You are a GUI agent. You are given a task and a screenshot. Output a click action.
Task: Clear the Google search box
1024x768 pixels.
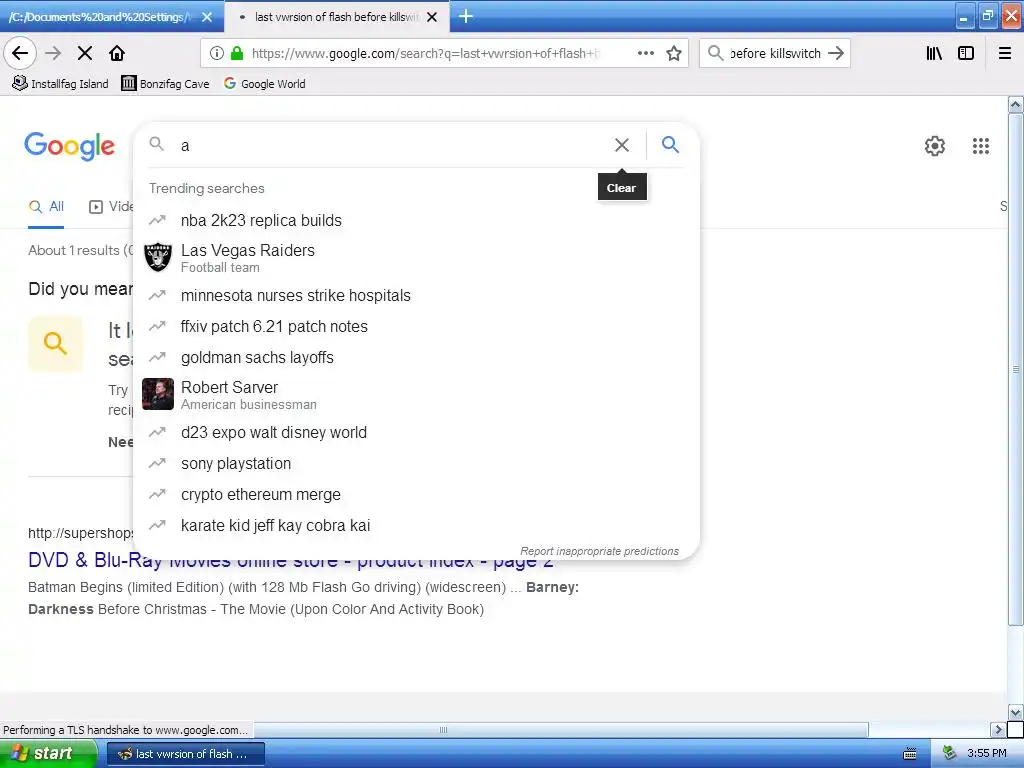coord(622,145)
